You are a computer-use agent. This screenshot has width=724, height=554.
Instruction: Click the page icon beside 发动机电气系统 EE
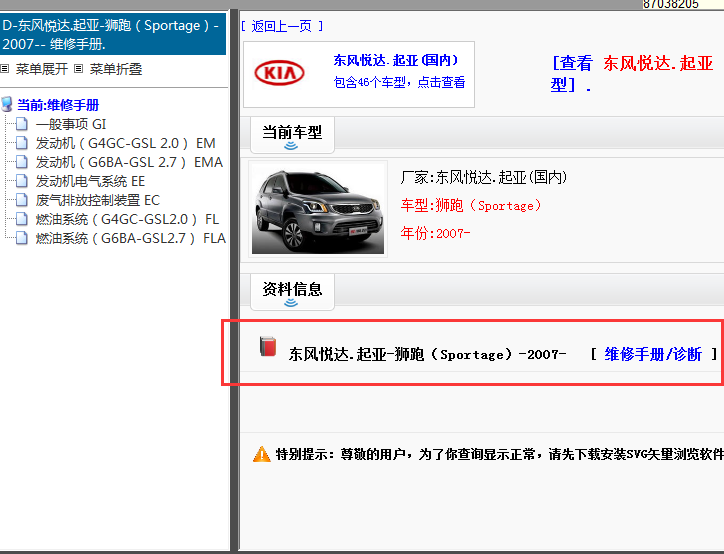point(22,181)
